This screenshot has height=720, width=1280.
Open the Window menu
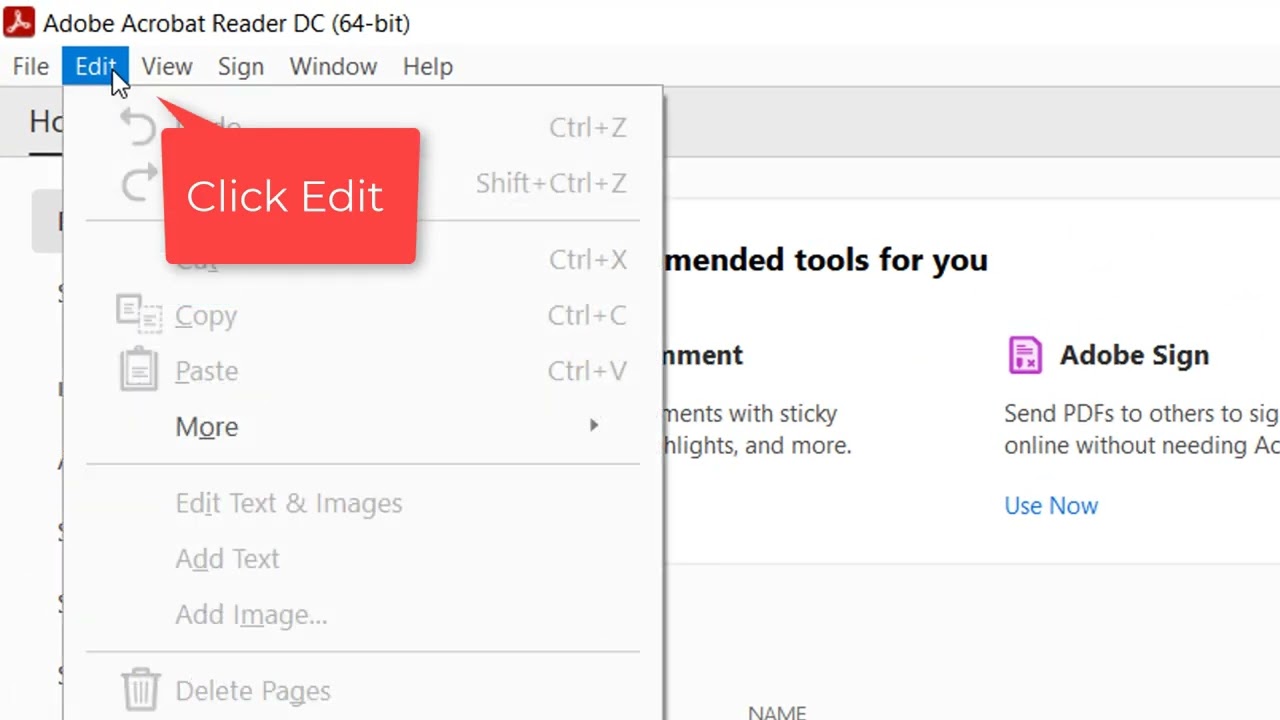(x=333, y=67)
